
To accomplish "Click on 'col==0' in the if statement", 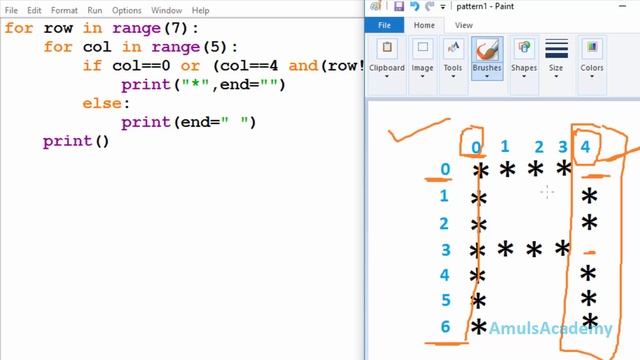I will click(x=141, y=66).
